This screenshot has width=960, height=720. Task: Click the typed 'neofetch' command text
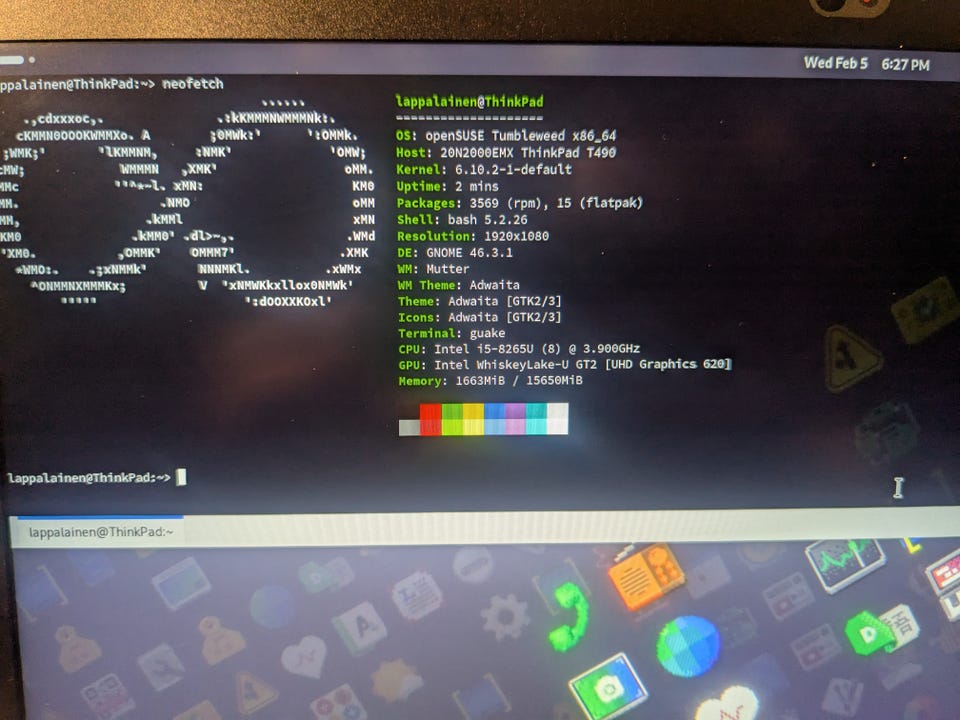pos(193,84)
